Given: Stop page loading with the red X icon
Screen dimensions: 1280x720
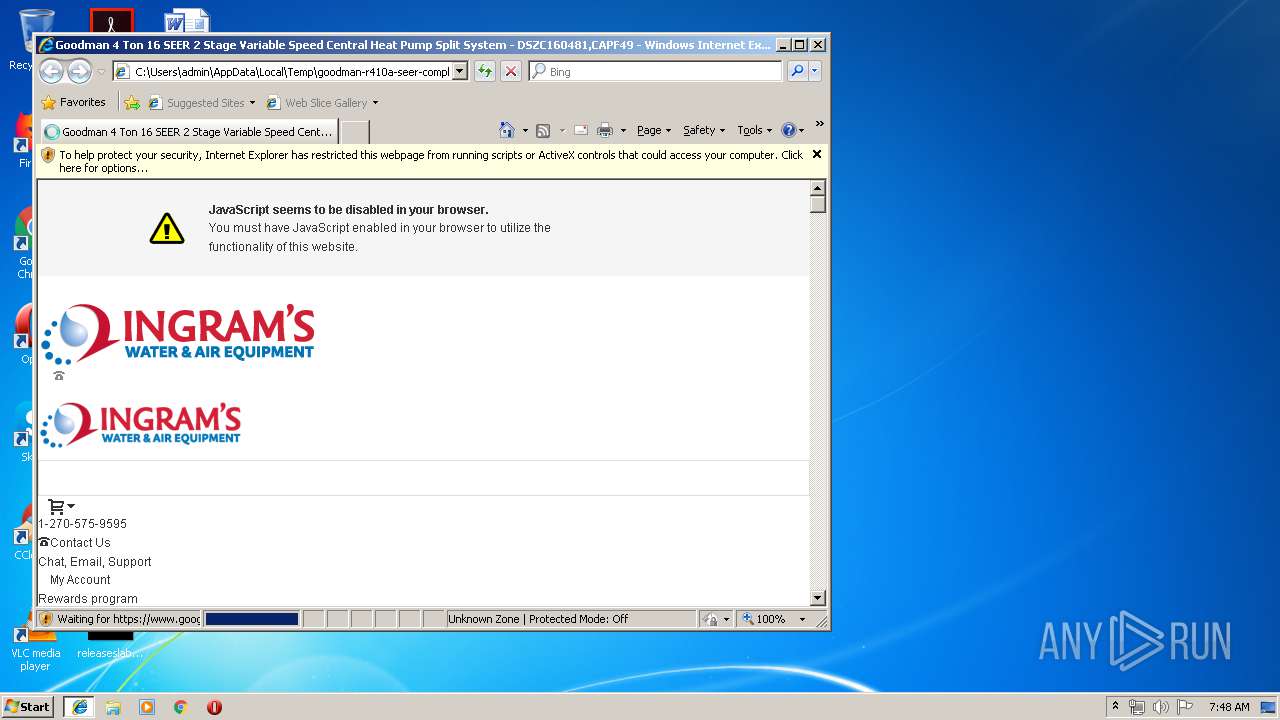Looking at the screenshot, I should click(x=511, y=71).
